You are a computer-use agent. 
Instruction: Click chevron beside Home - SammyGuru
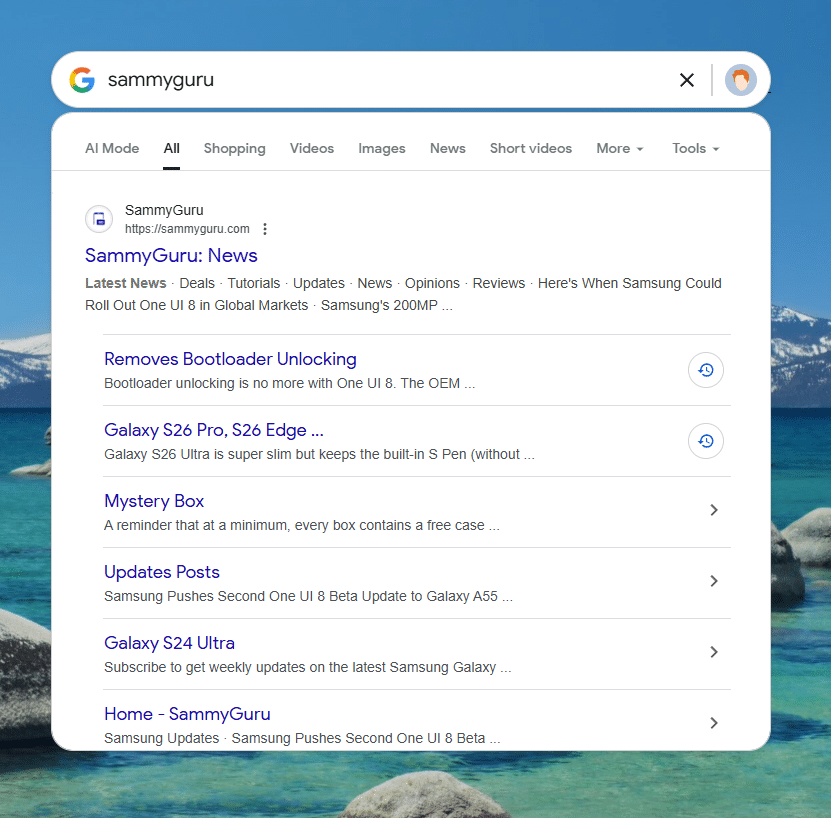point(714,723)
